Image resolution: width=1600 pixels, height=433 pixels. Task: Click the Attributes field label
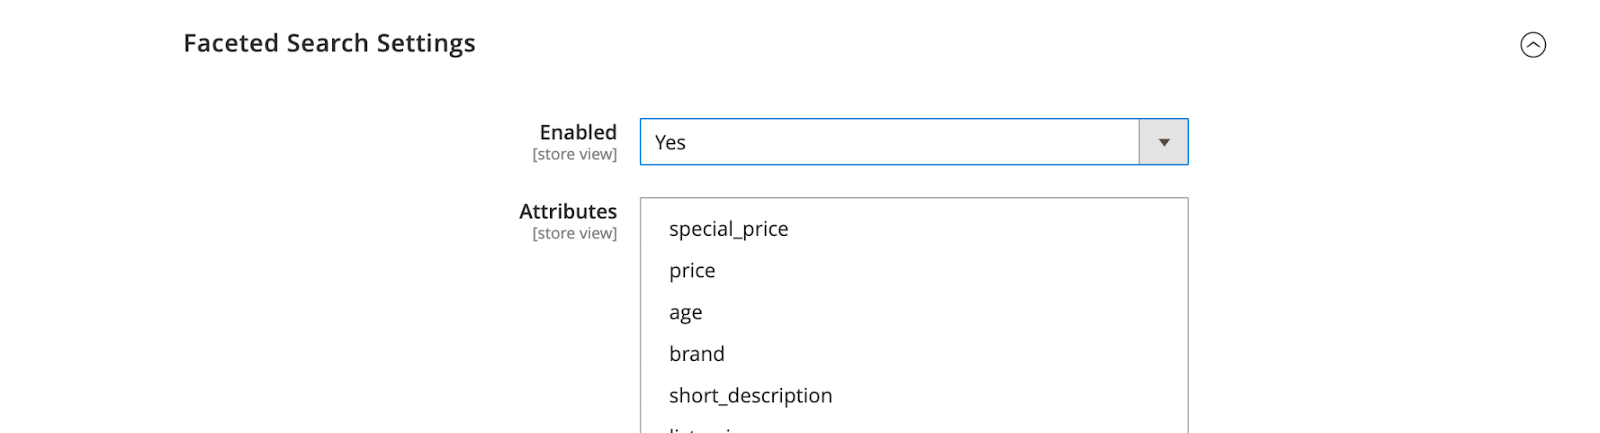568,211
